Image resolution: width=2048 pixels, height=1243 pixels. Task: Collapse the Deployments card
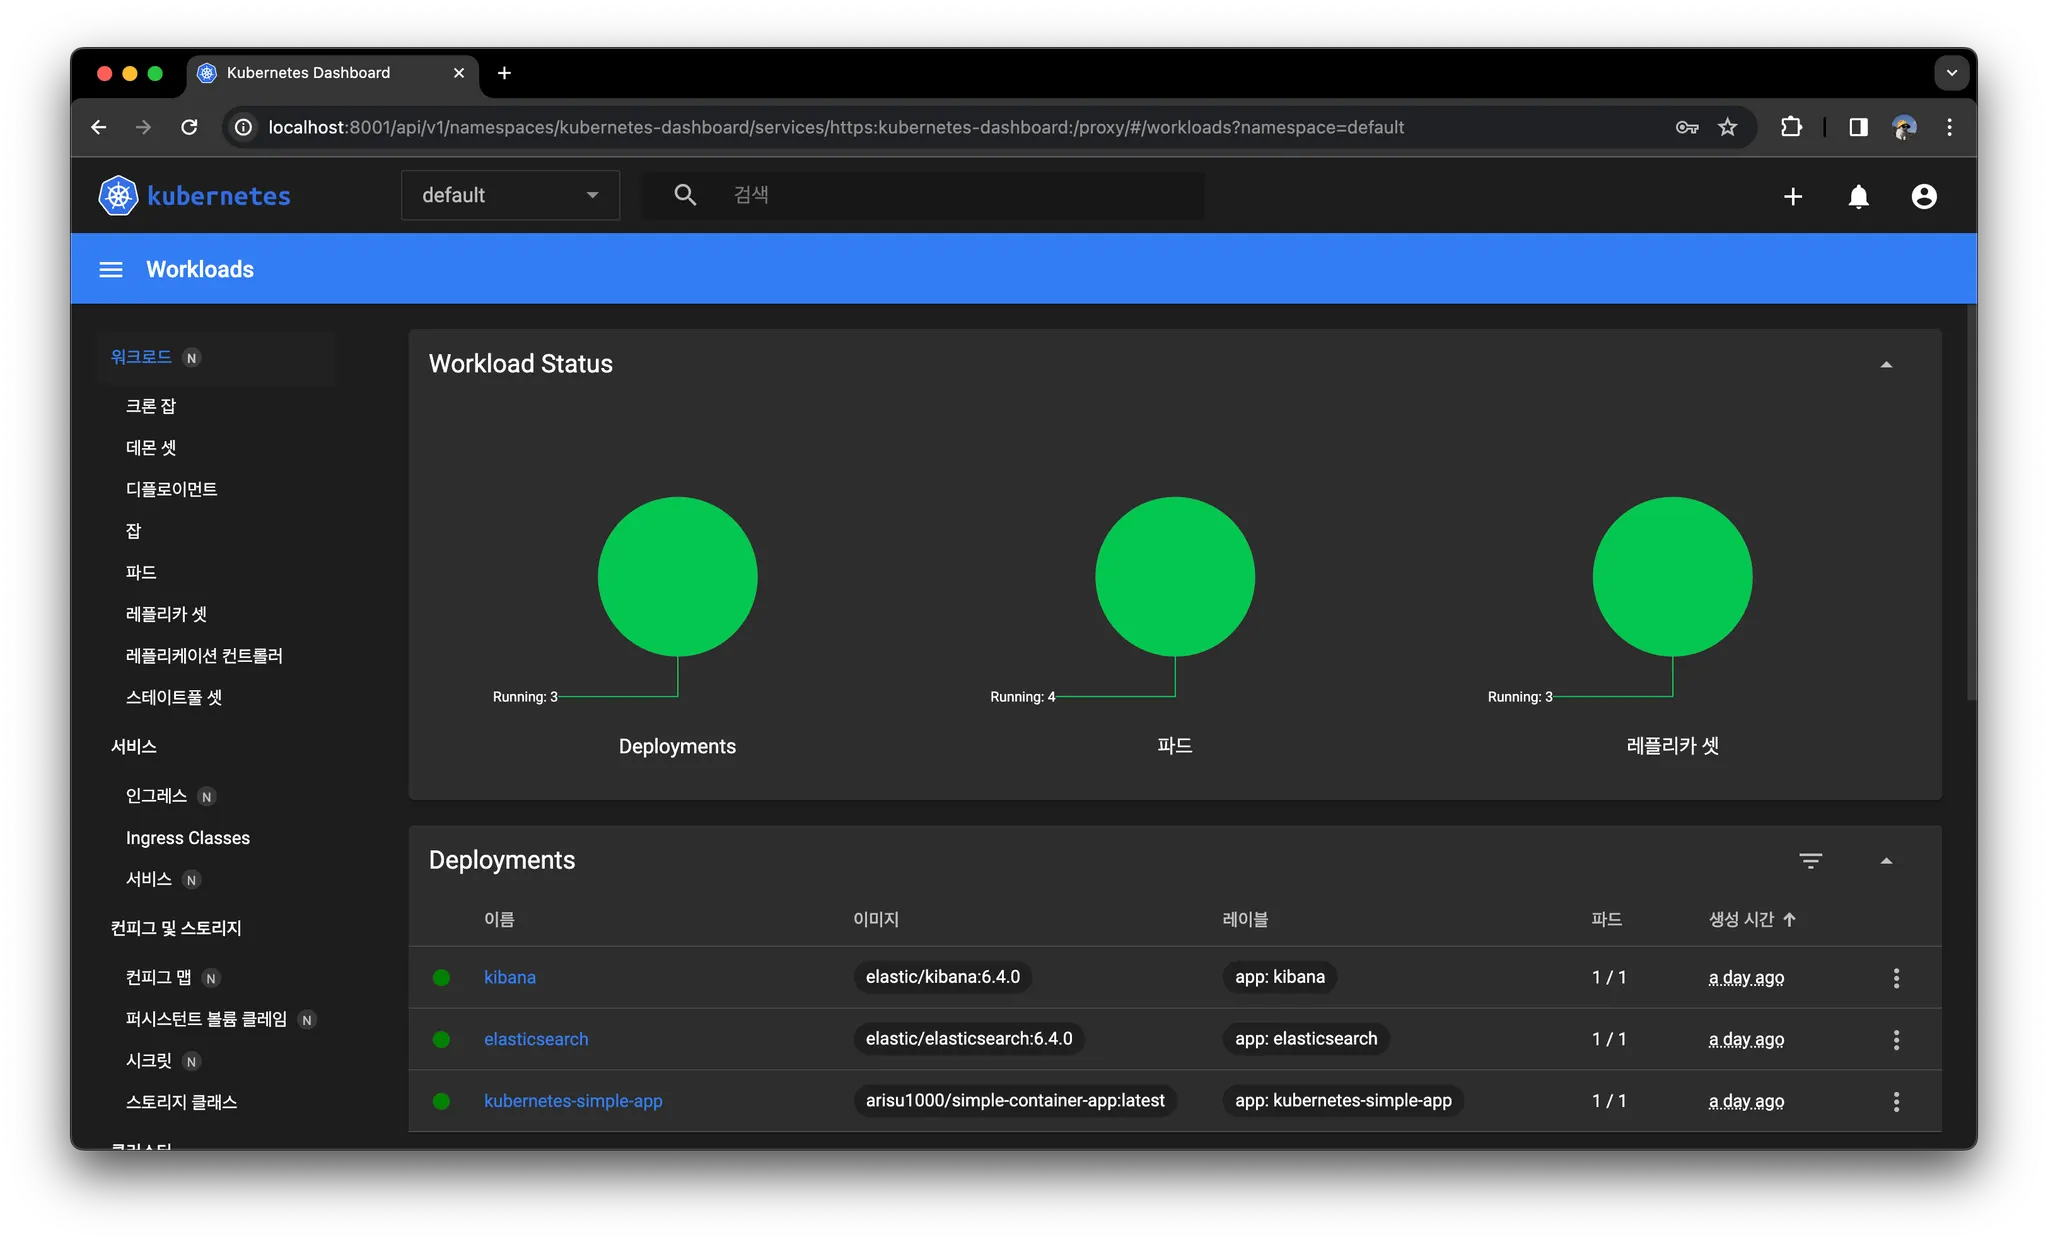tap(1886, 861)
